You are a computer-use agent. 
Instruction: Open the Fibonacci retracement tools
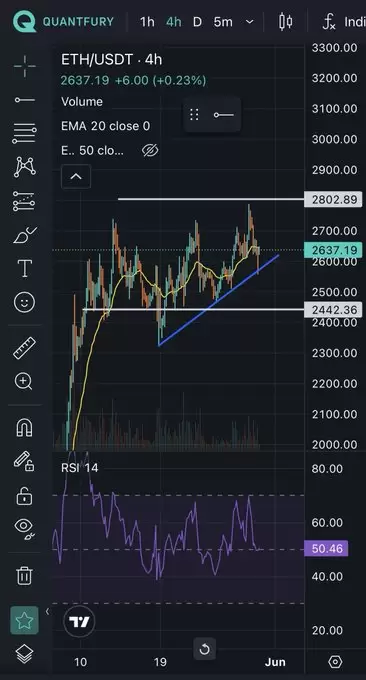(25, 134)
